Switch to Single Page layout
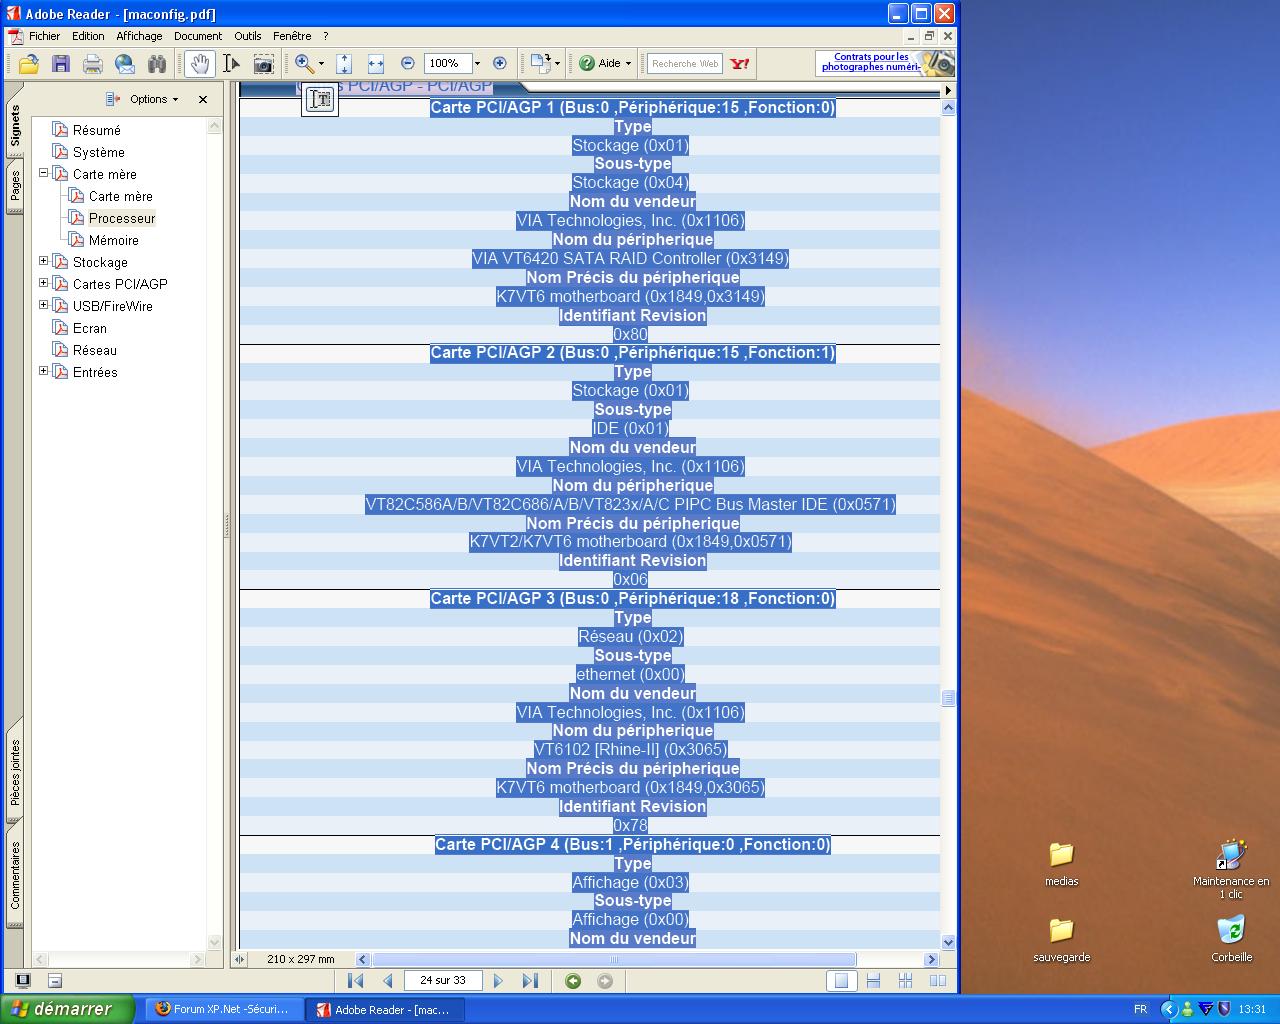 click(841, 981)
